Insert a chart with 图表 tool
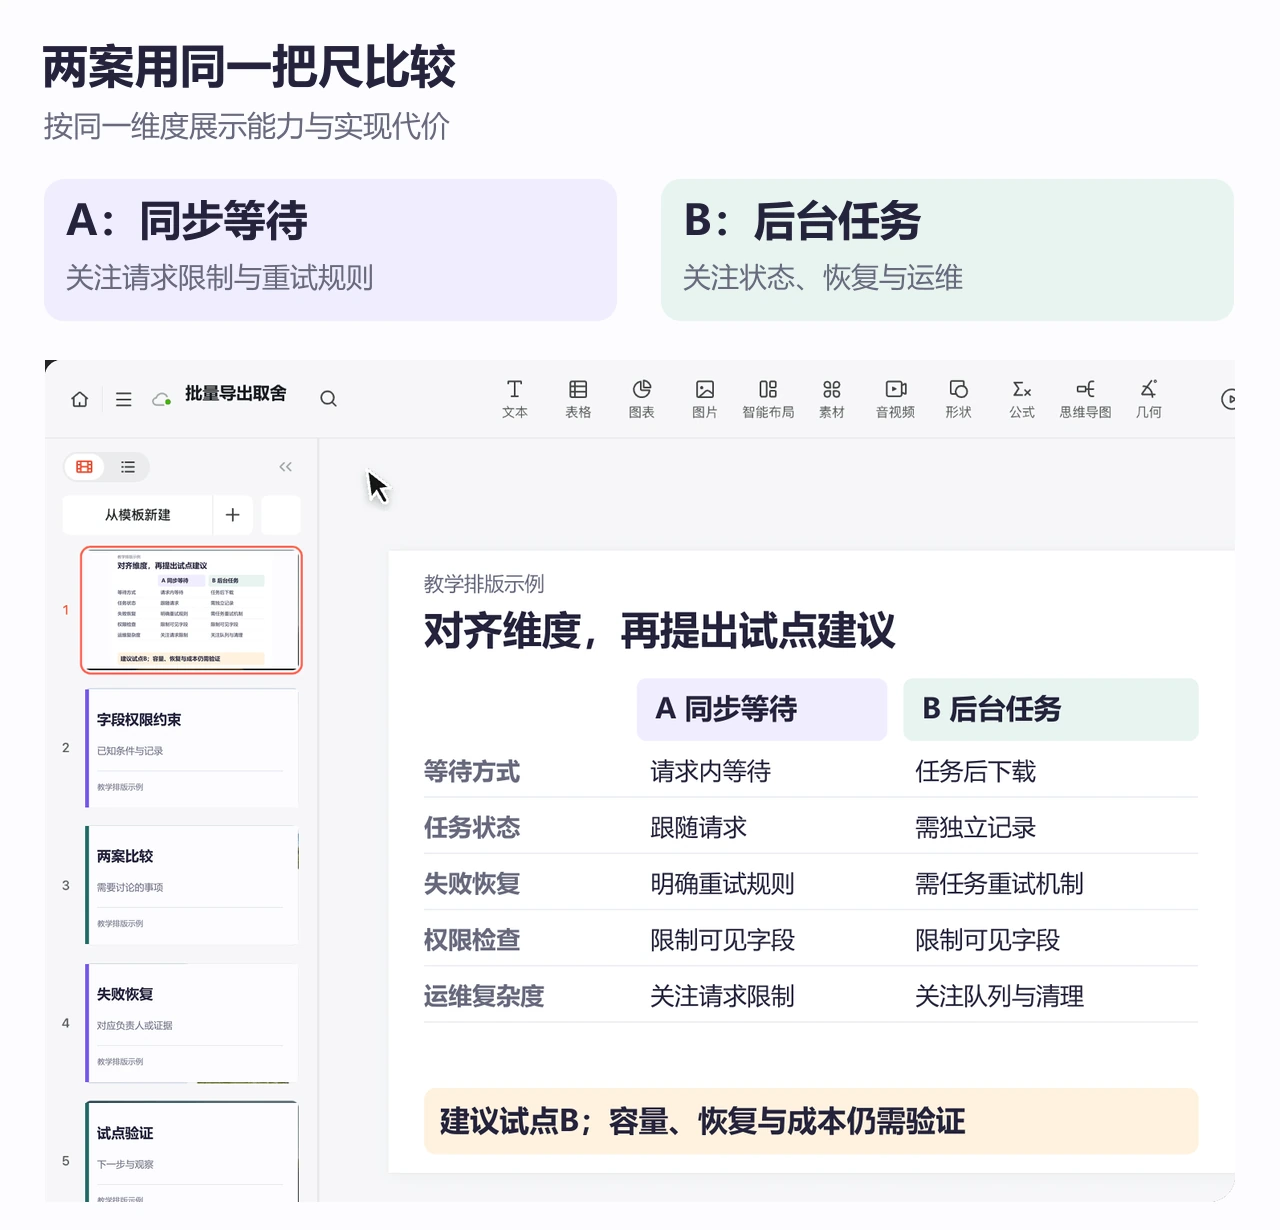Viewport: 1280px width, 1230px height. coord(642,399)
